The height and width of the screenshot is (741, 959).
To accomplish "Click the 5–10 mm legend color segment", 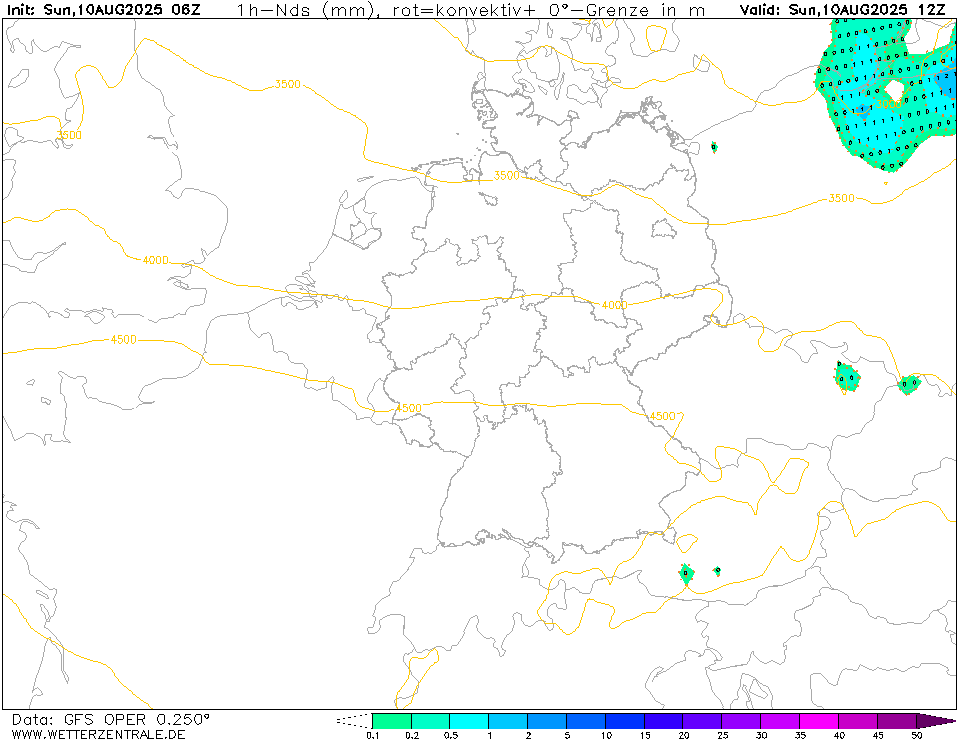I will (x=586, y=721).
